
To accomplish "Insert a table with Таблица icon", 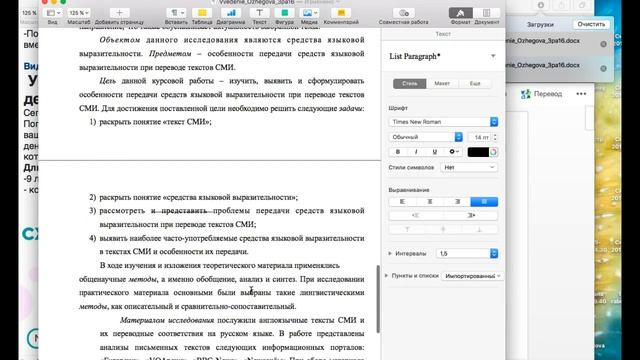I will [x=202, y=13].
